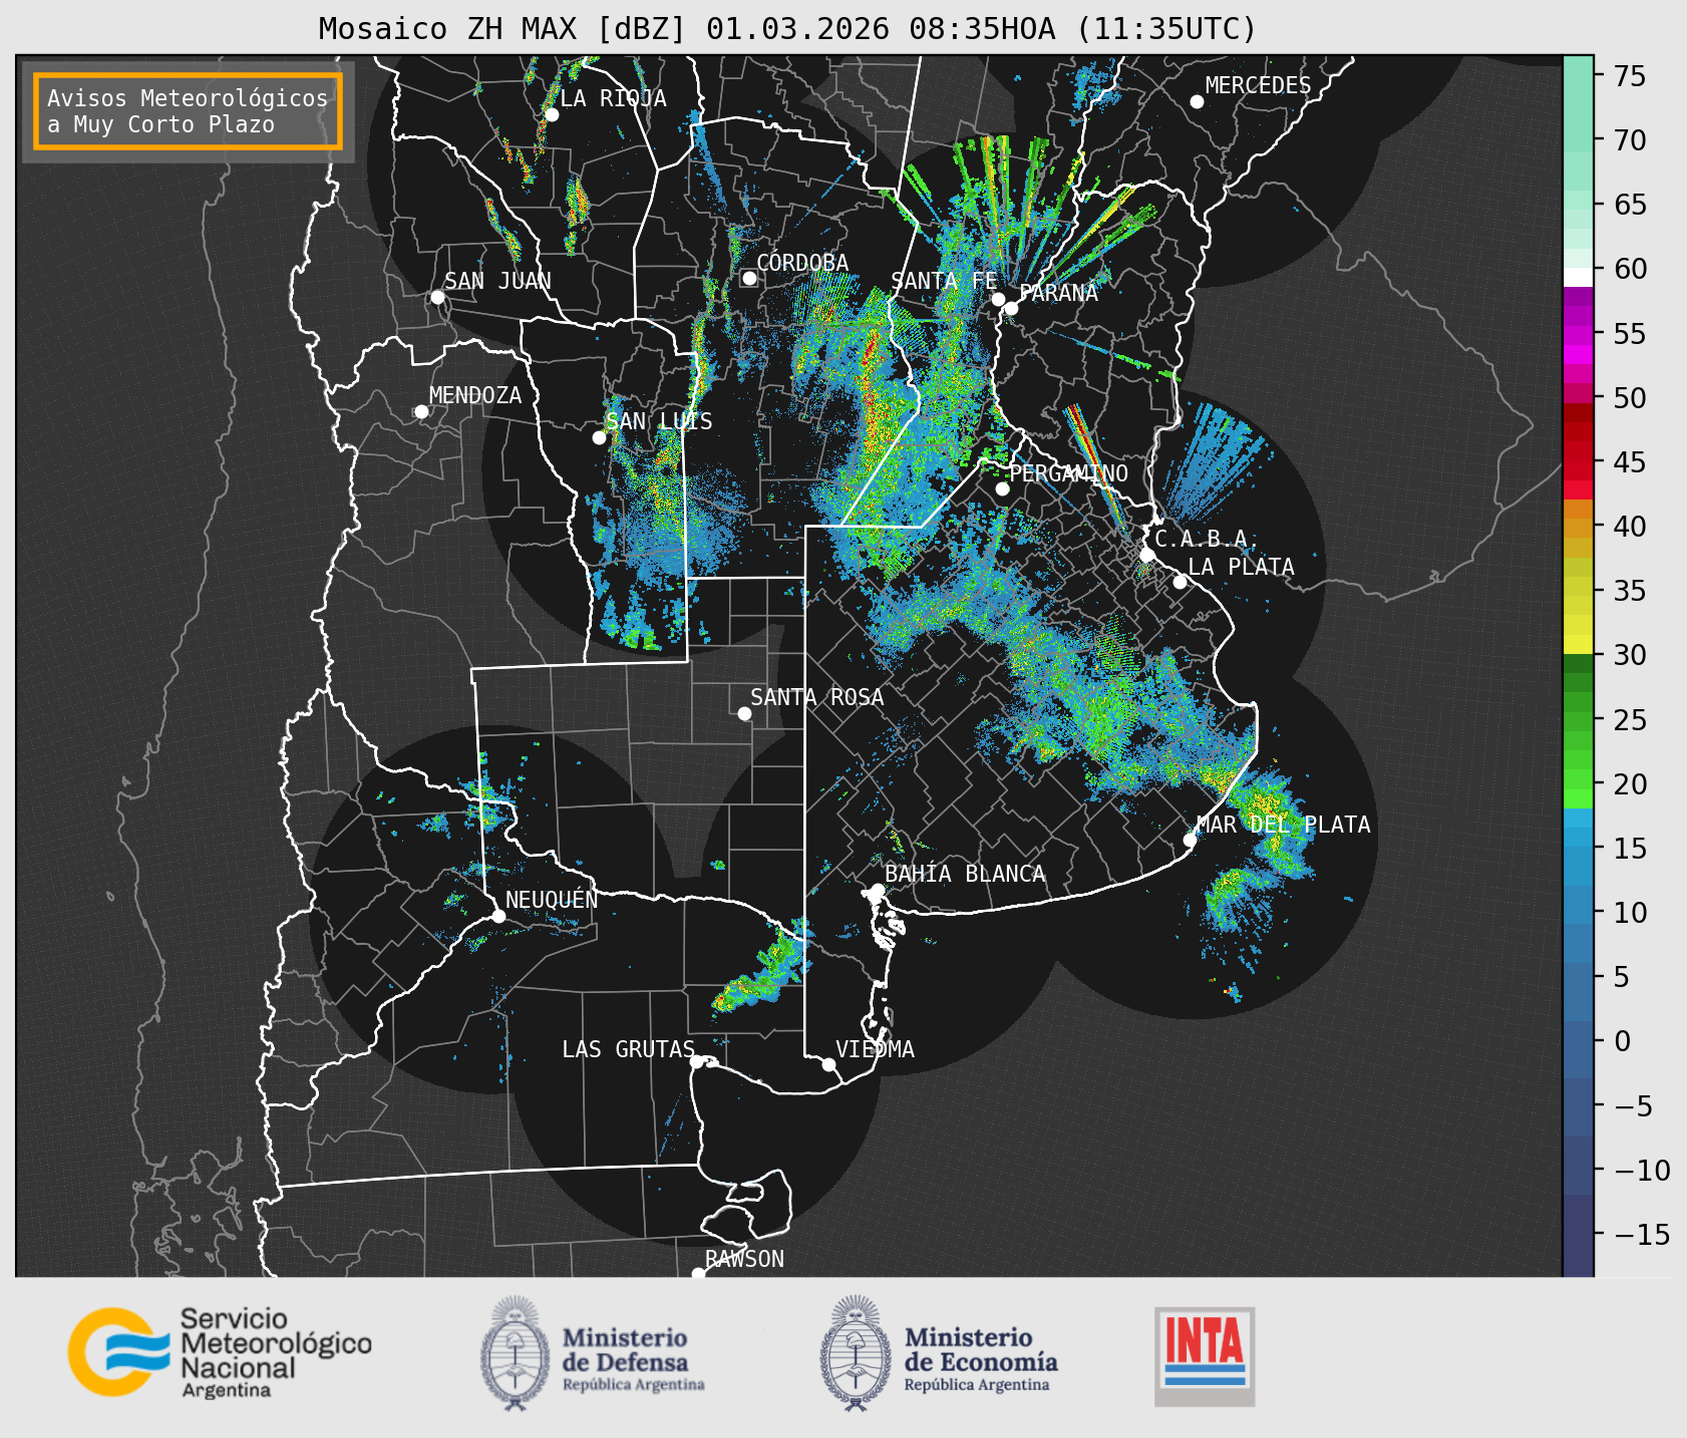Click the 15 dBZ light blue band
1687x1438 pixels.
click(x=1577, y=848)
